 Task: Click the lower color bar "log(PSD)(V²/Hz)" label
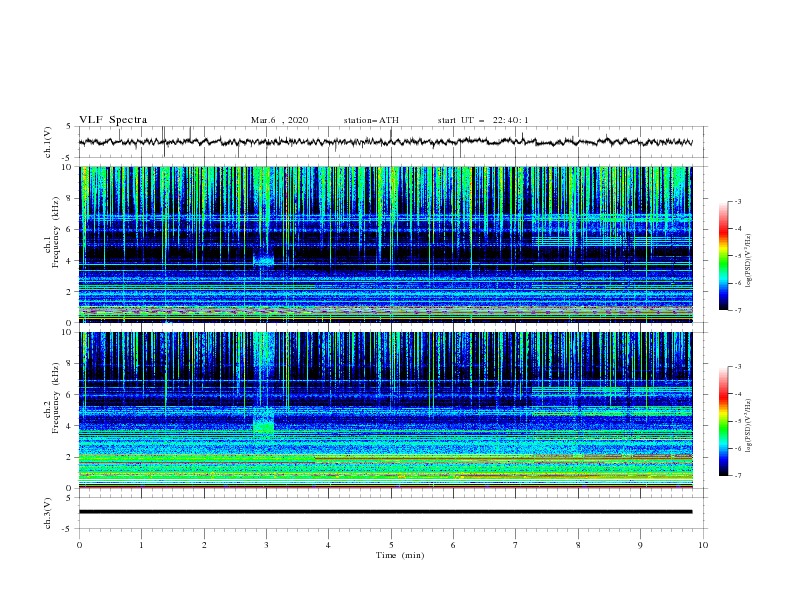tap(749, 425)
